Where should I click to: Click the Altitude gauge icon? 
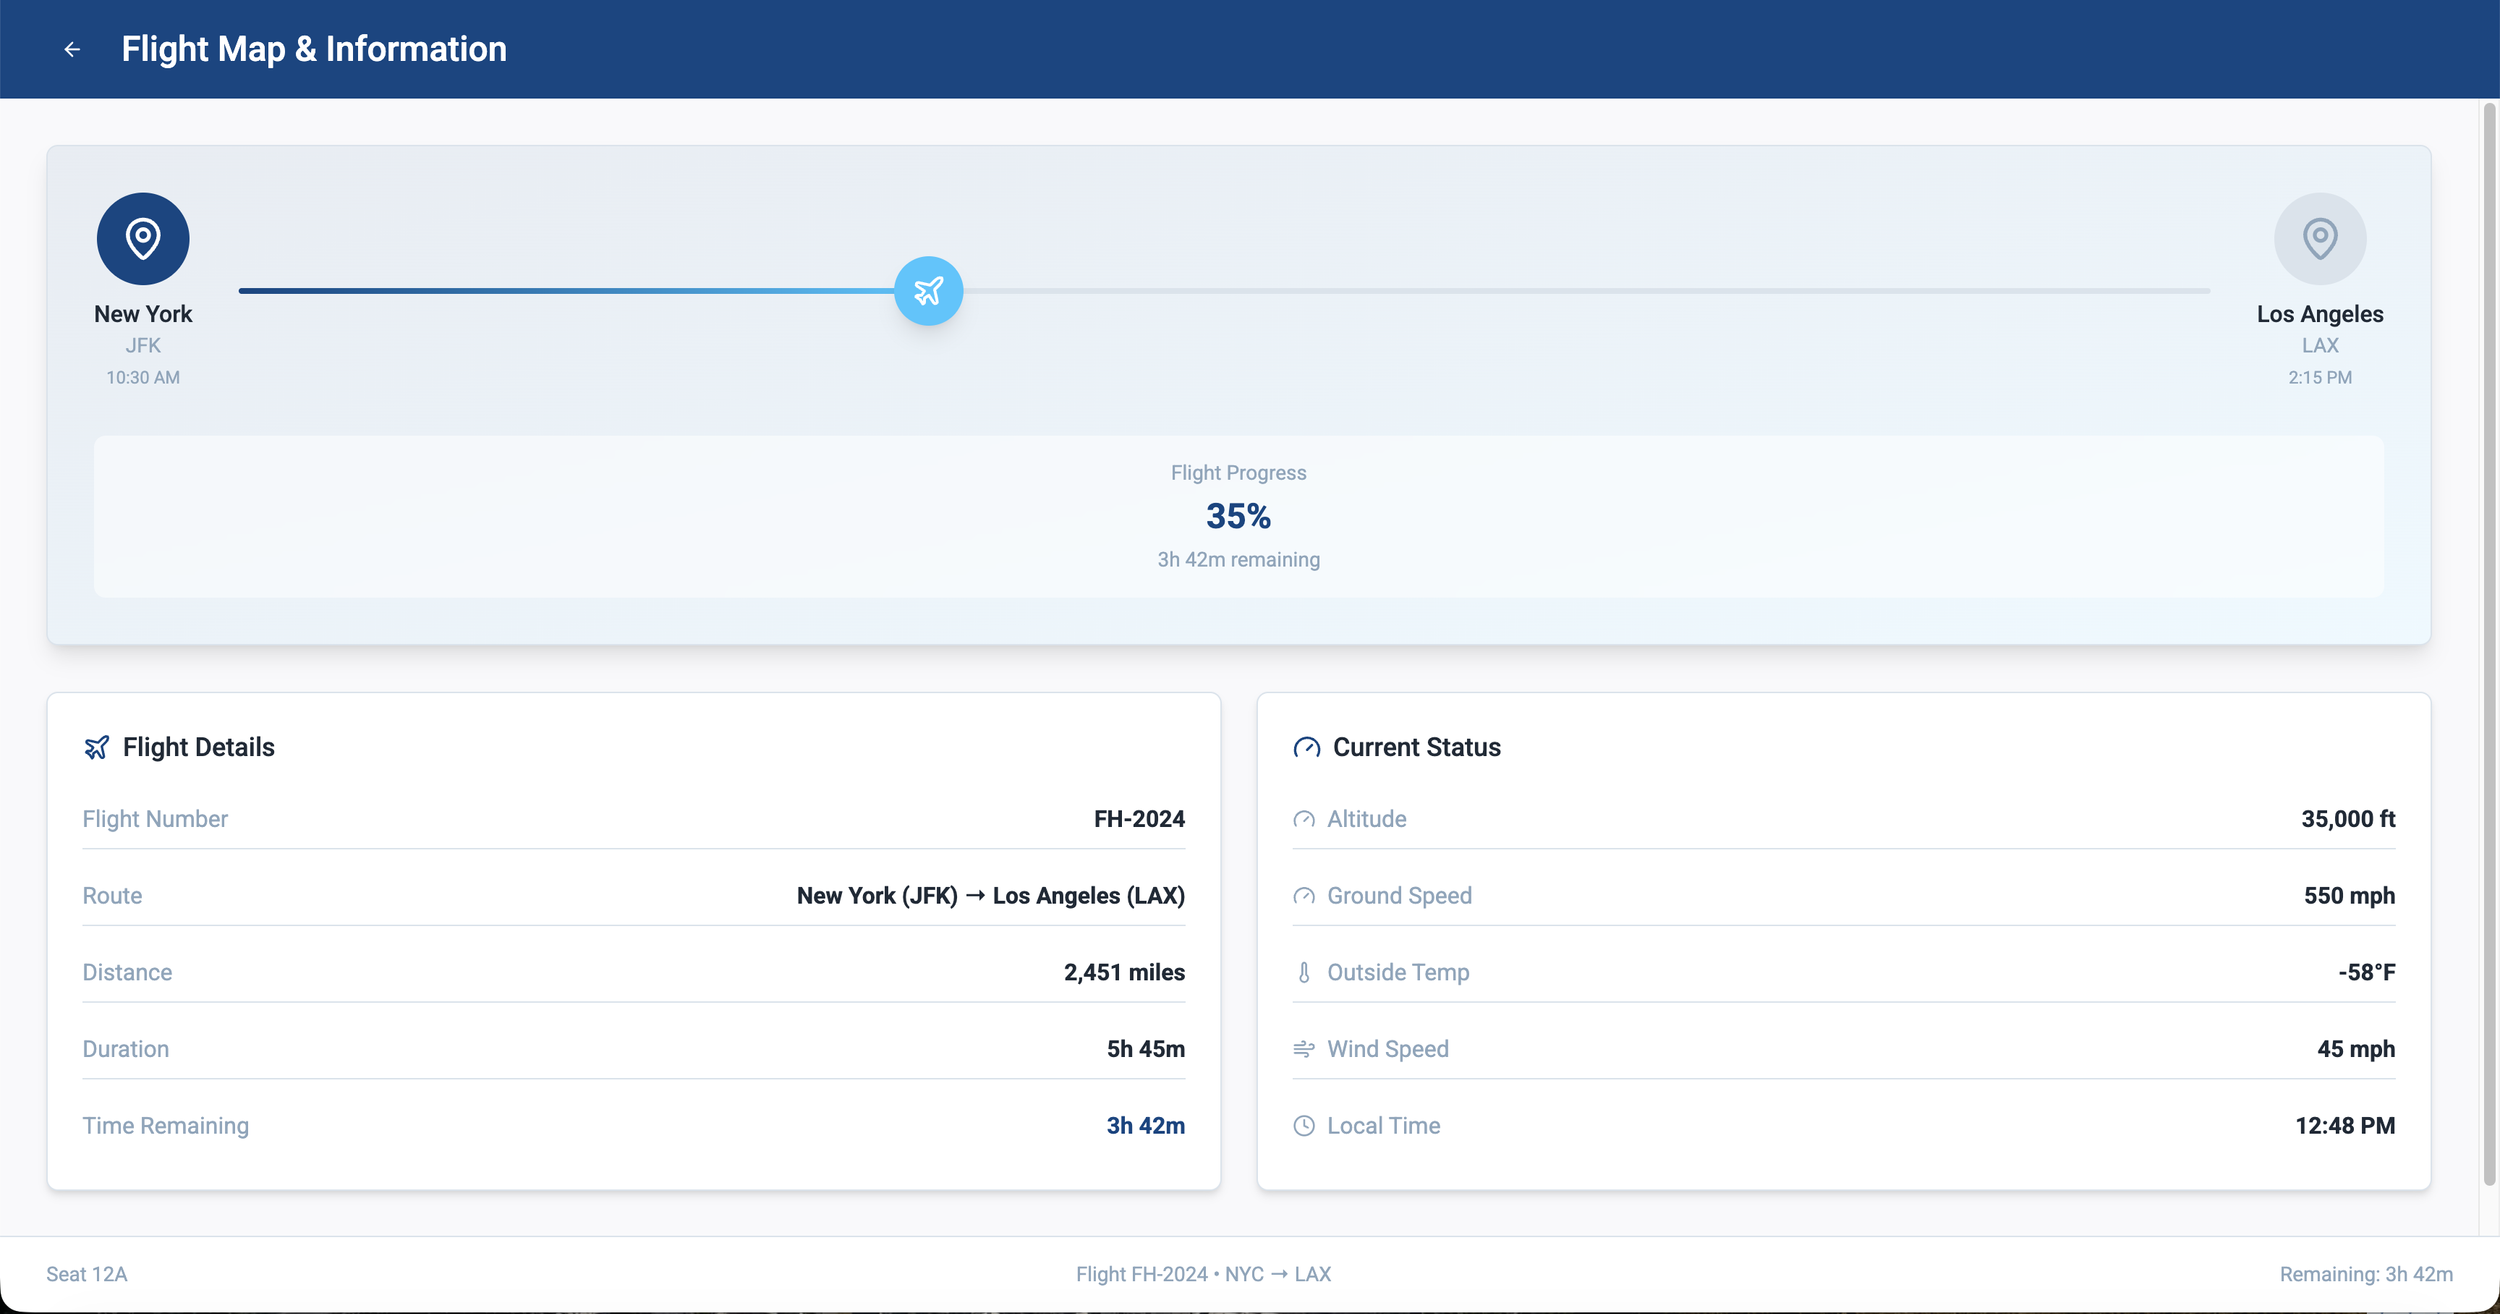(1303, 820)
